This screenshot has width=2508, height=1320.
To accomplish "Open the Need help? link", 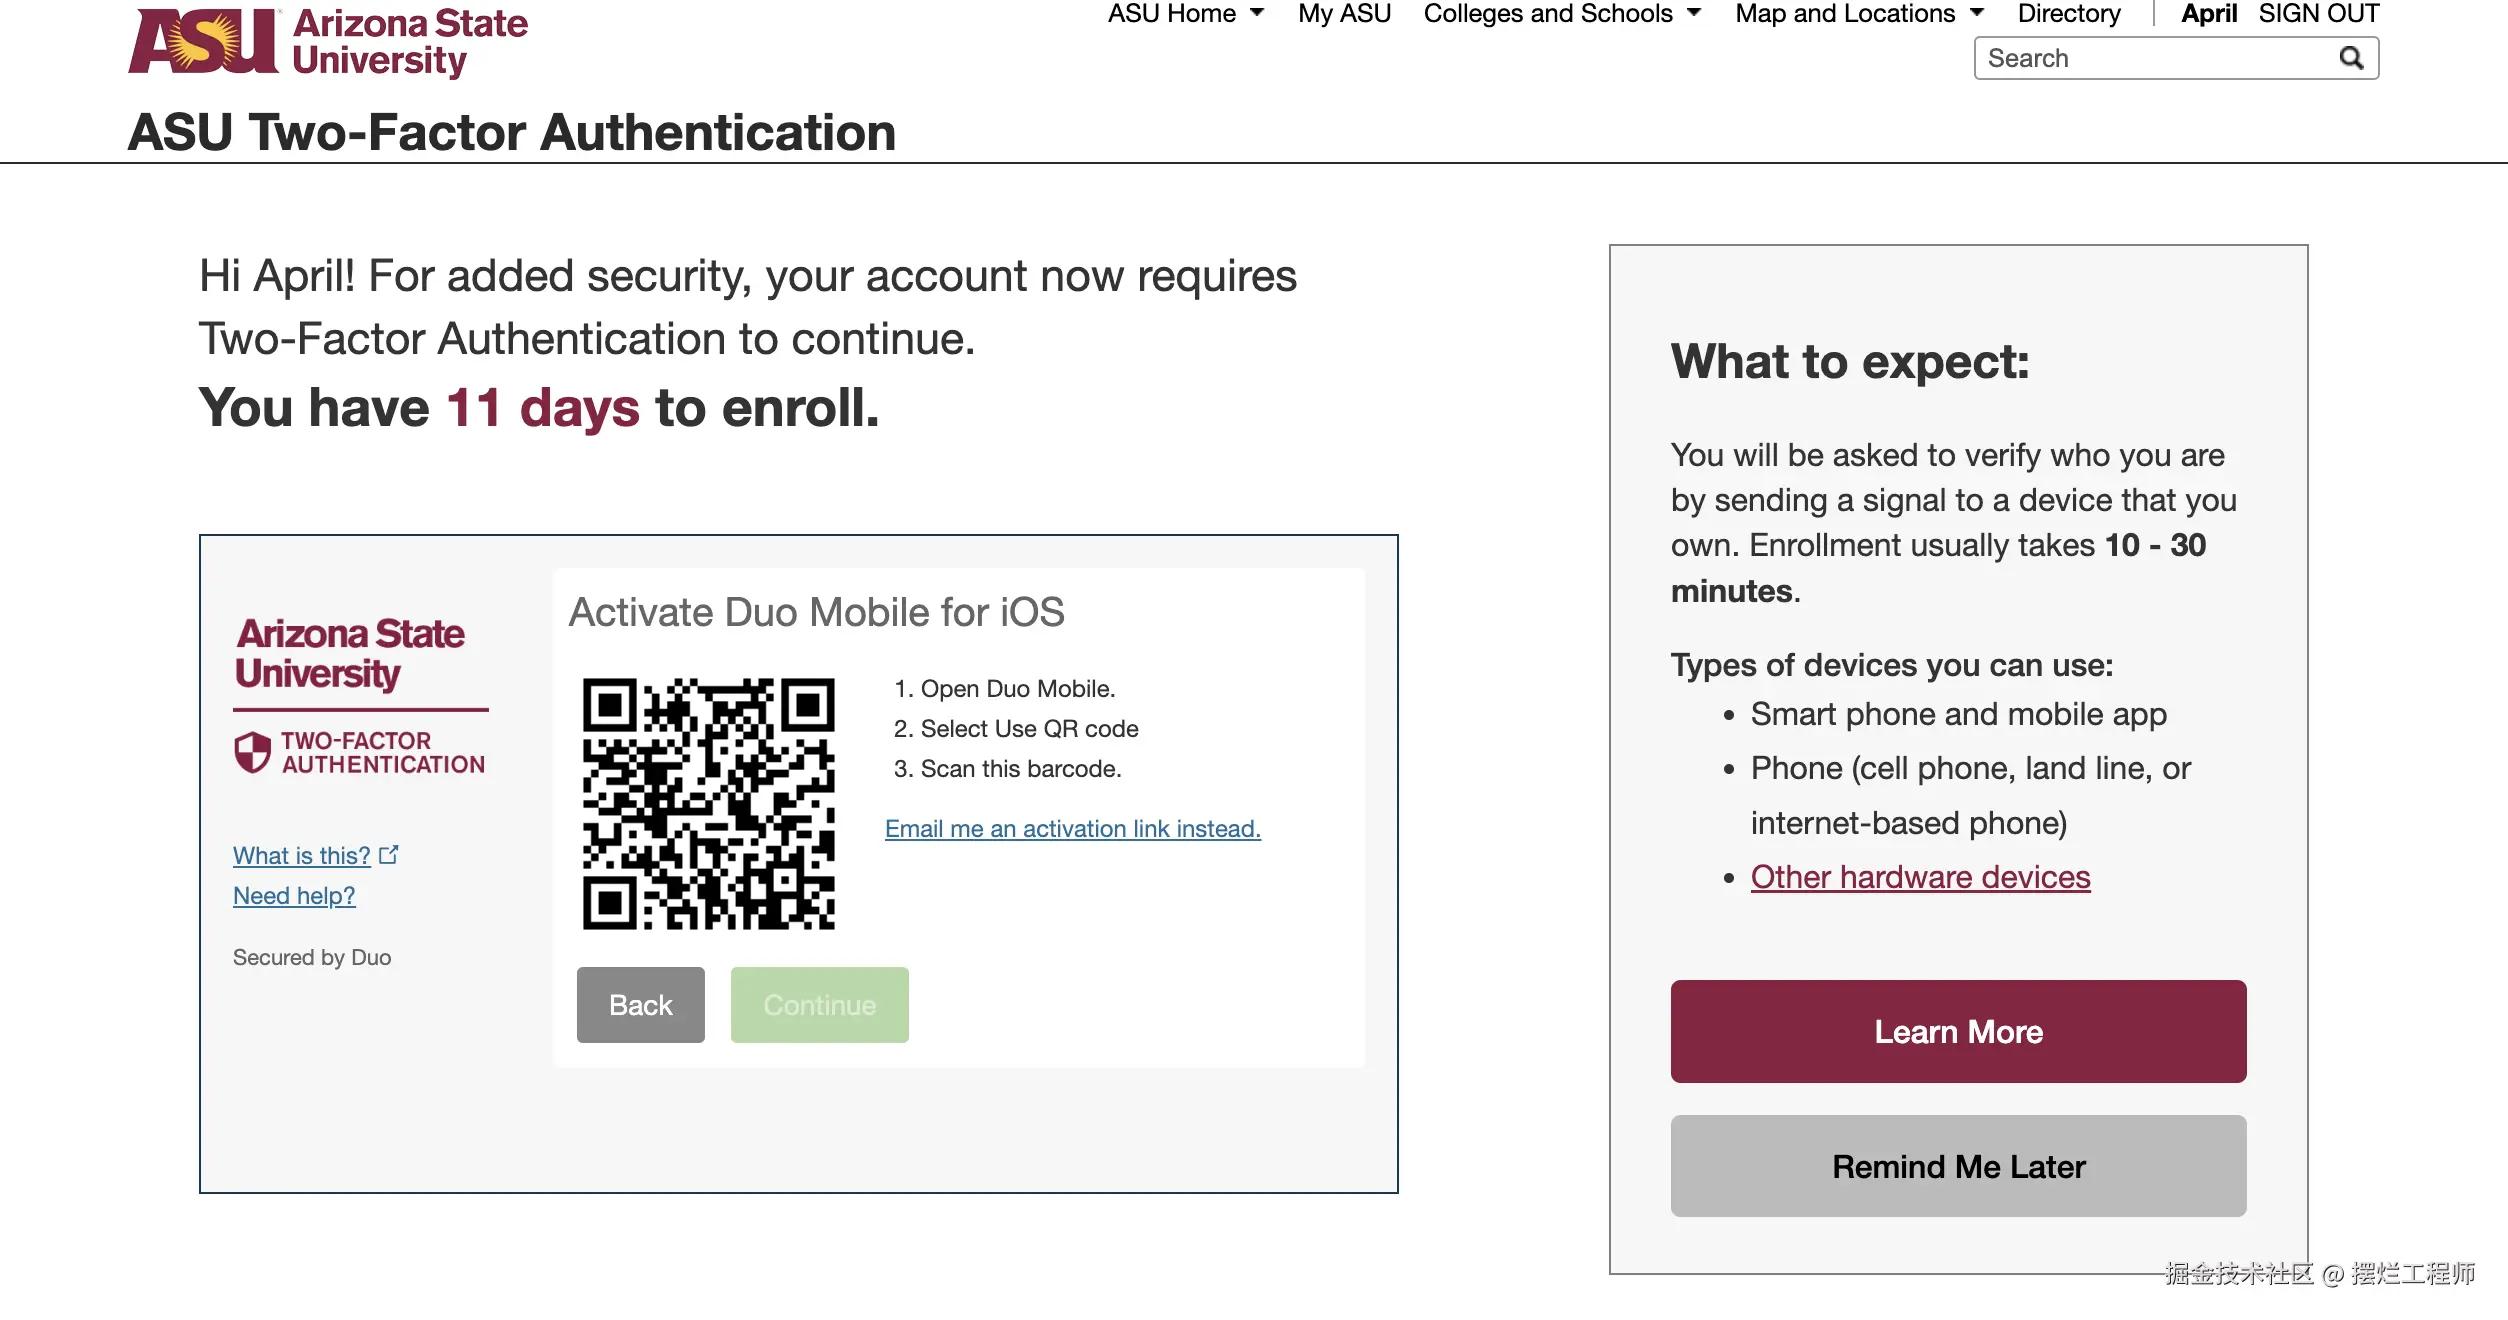I will click(294, 896).
